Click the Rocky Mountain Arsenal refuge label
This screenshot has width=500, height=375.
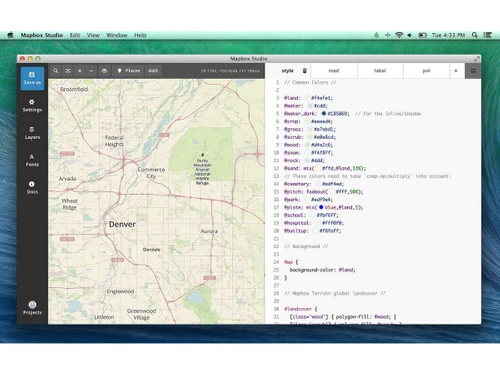[202, 172]
